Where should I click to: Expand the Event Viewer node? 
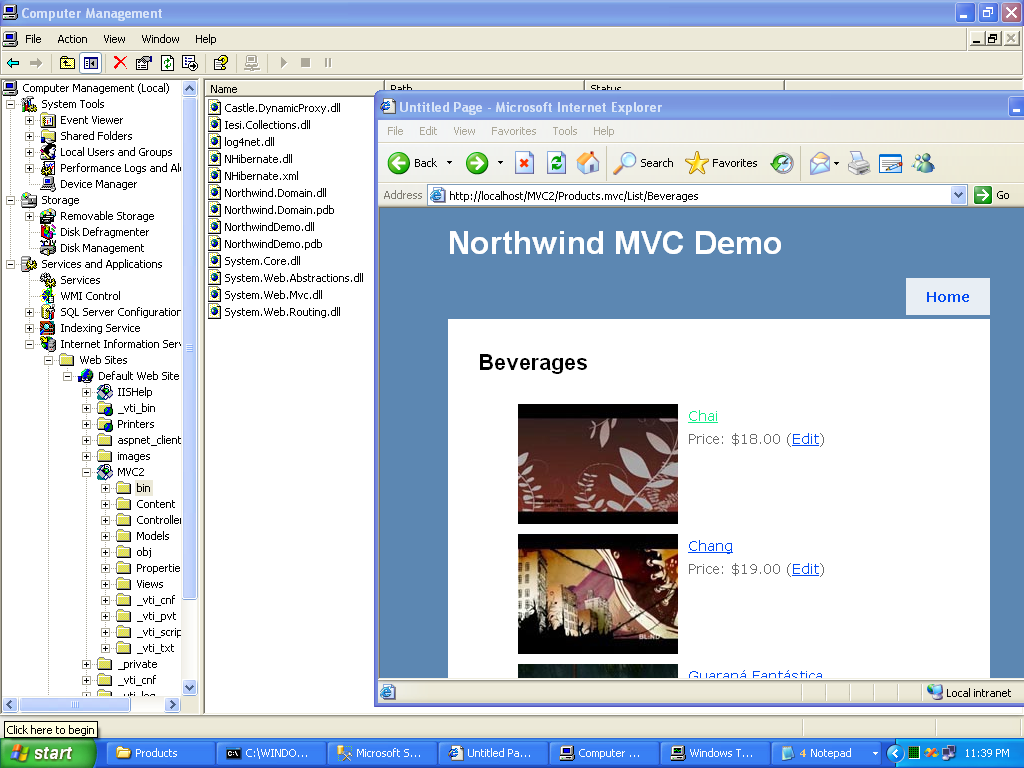pos(29,120)
